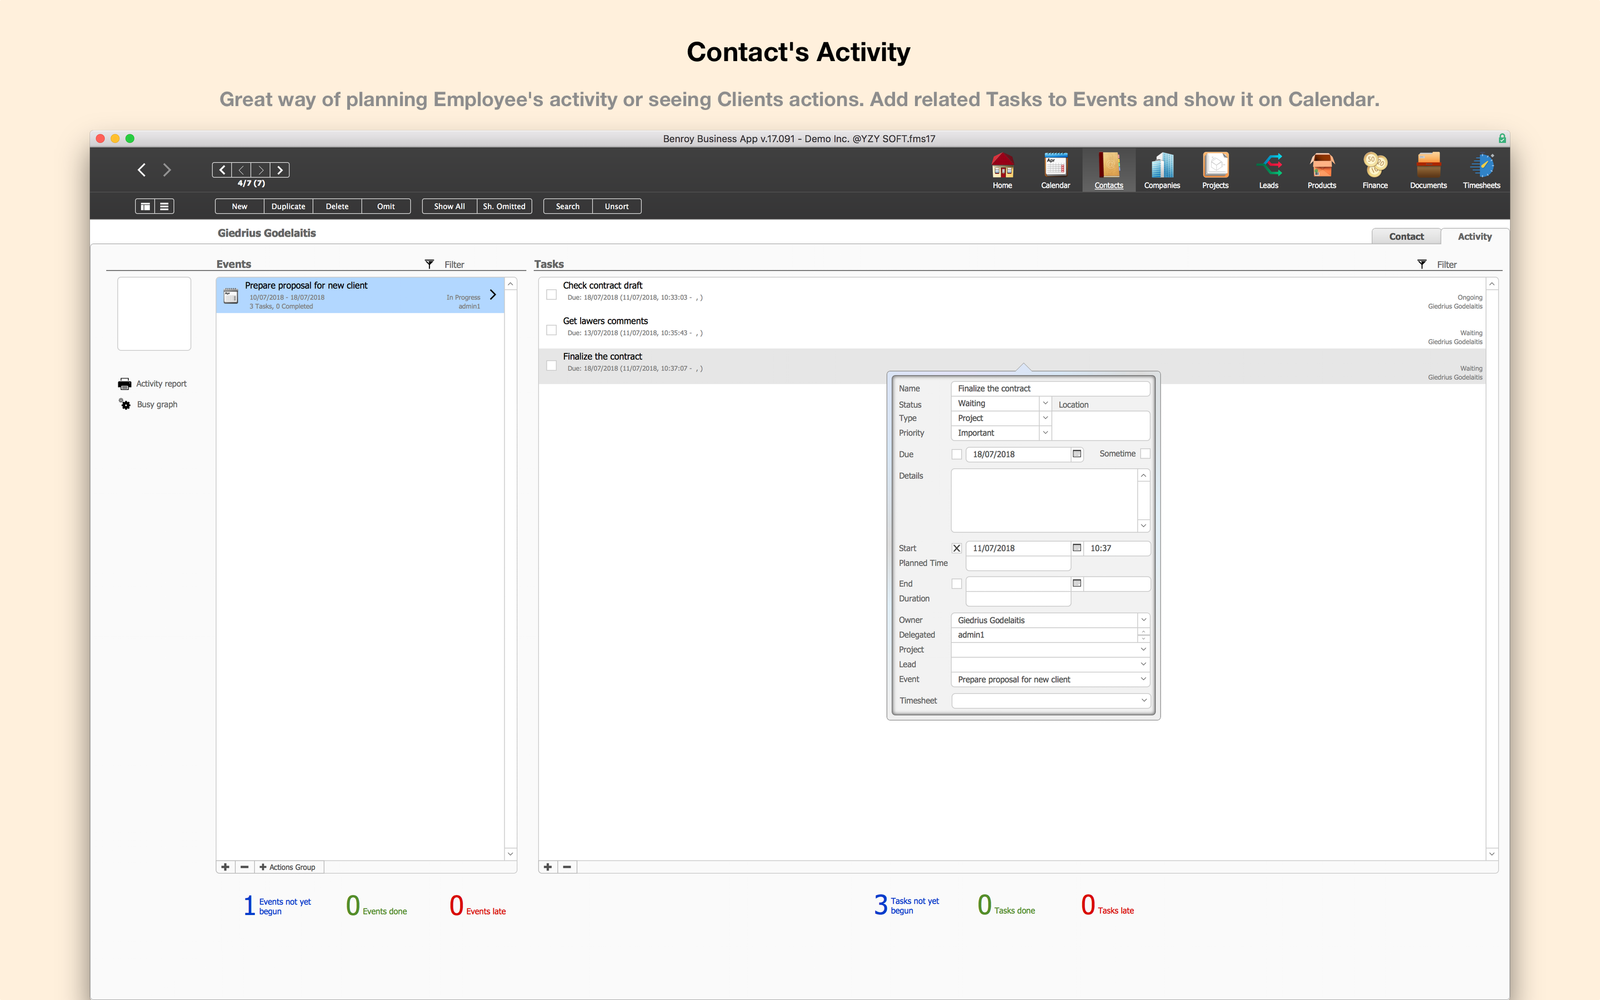The width and height of the screenshot is (1600, 1000).
Task: Uncheck the Start date checkbox
Action: 957,548
